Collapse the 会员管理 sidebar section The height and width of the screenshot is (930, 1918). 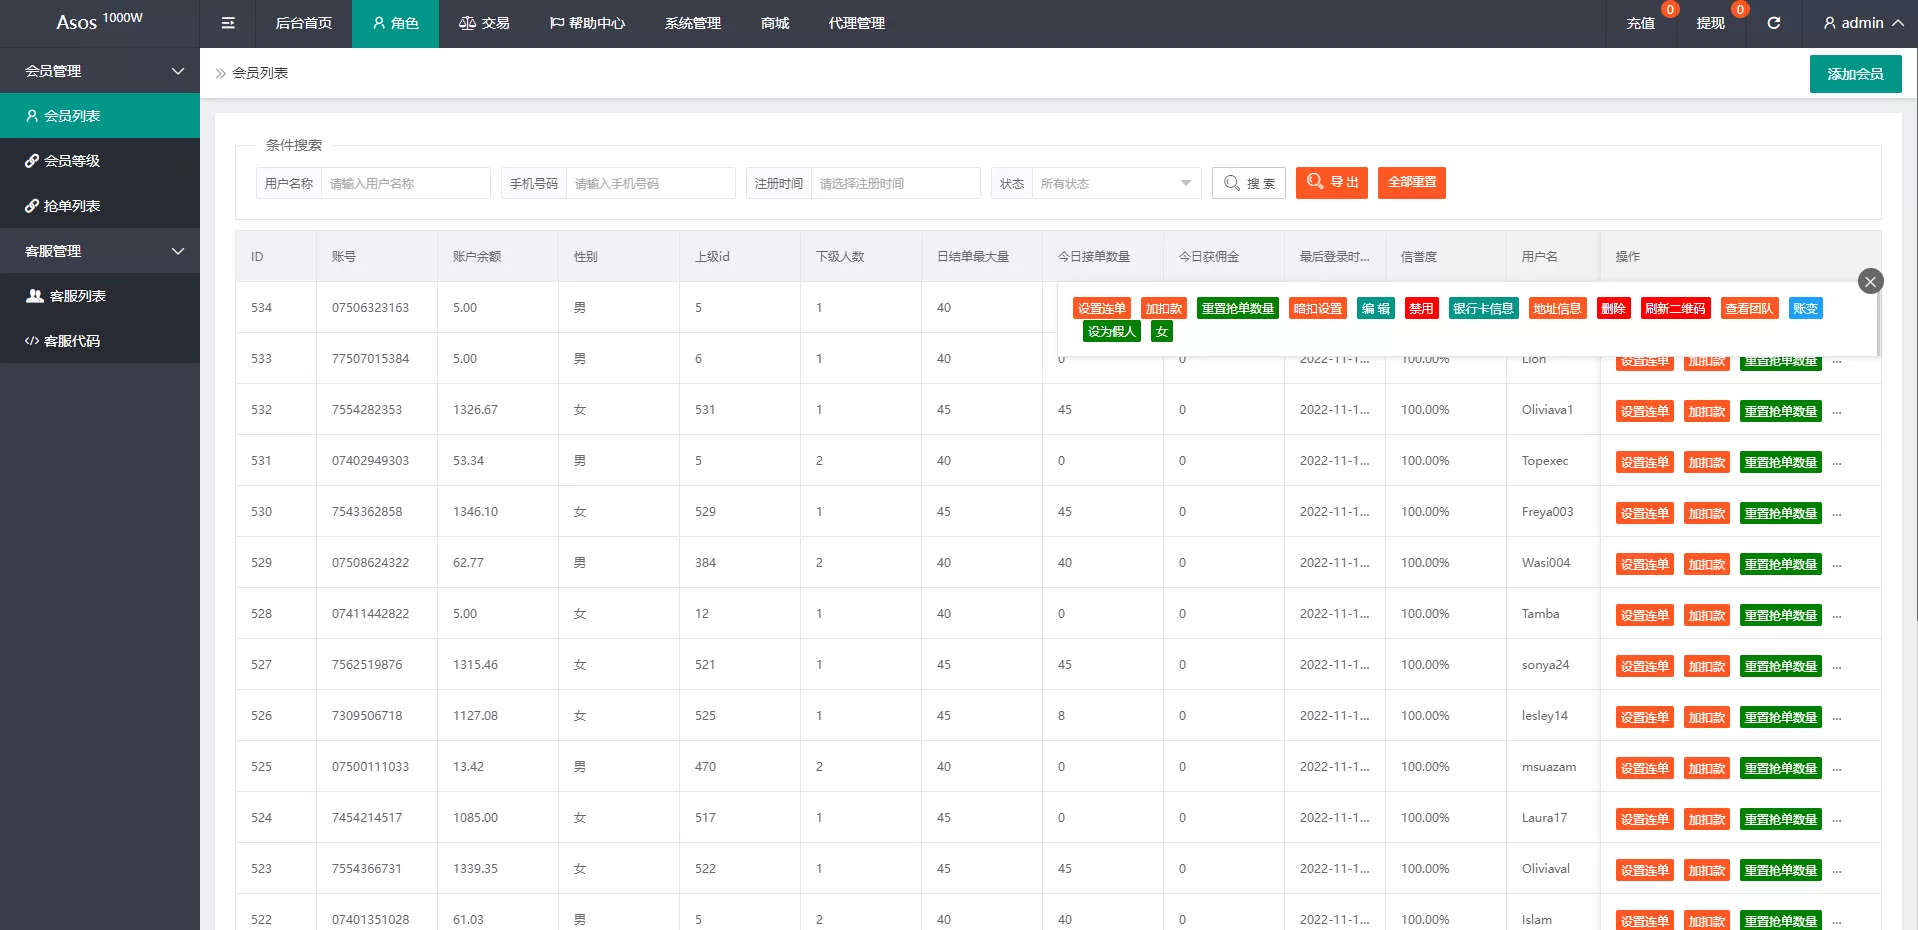coord(100,71)
